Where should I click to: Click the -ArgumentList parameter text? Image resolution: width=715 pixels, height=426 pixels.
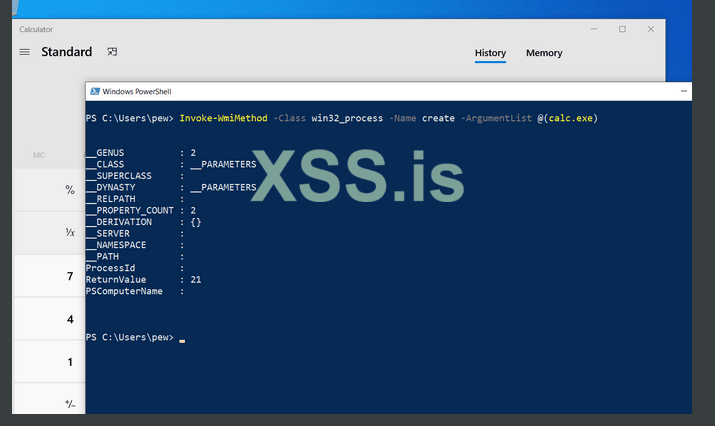pos(496,118)
